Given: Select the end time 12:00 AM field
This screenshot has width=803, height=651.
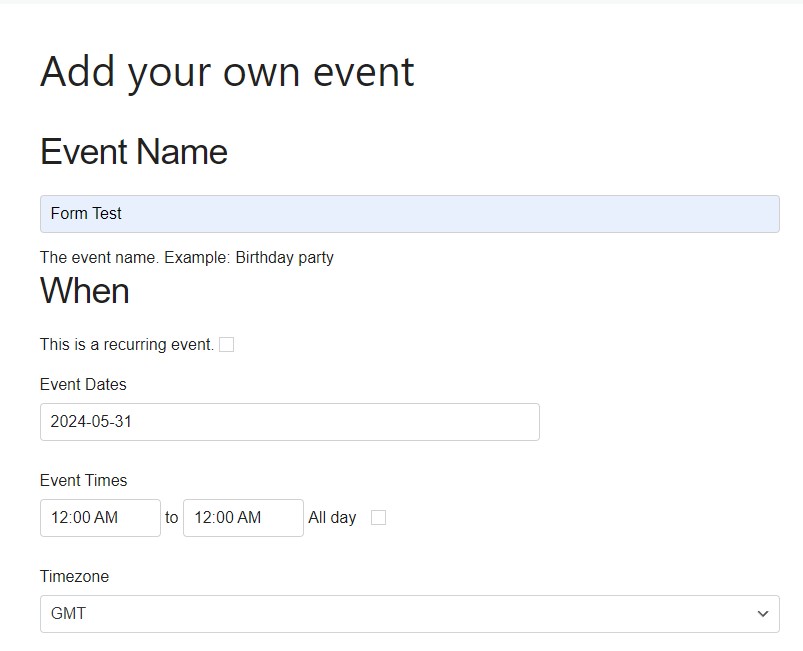Looking at the screenshot, I should click(243, 518).
